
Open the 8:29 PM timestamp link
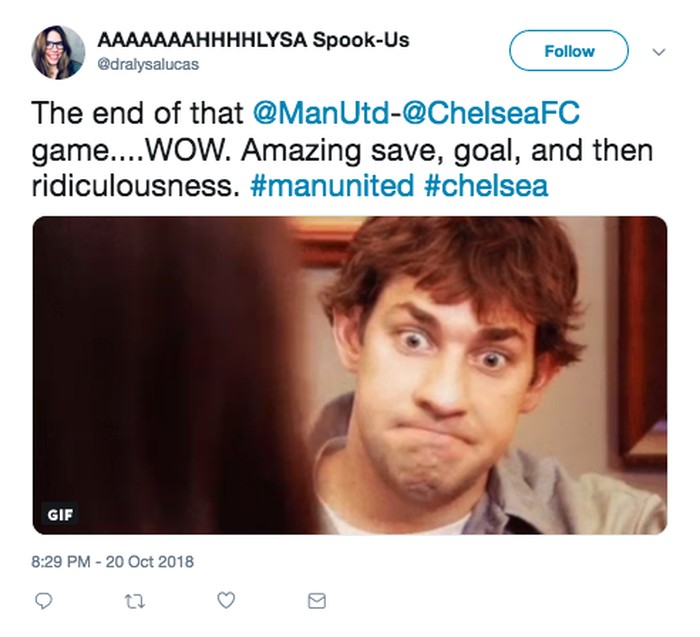(x=61, y=562)
